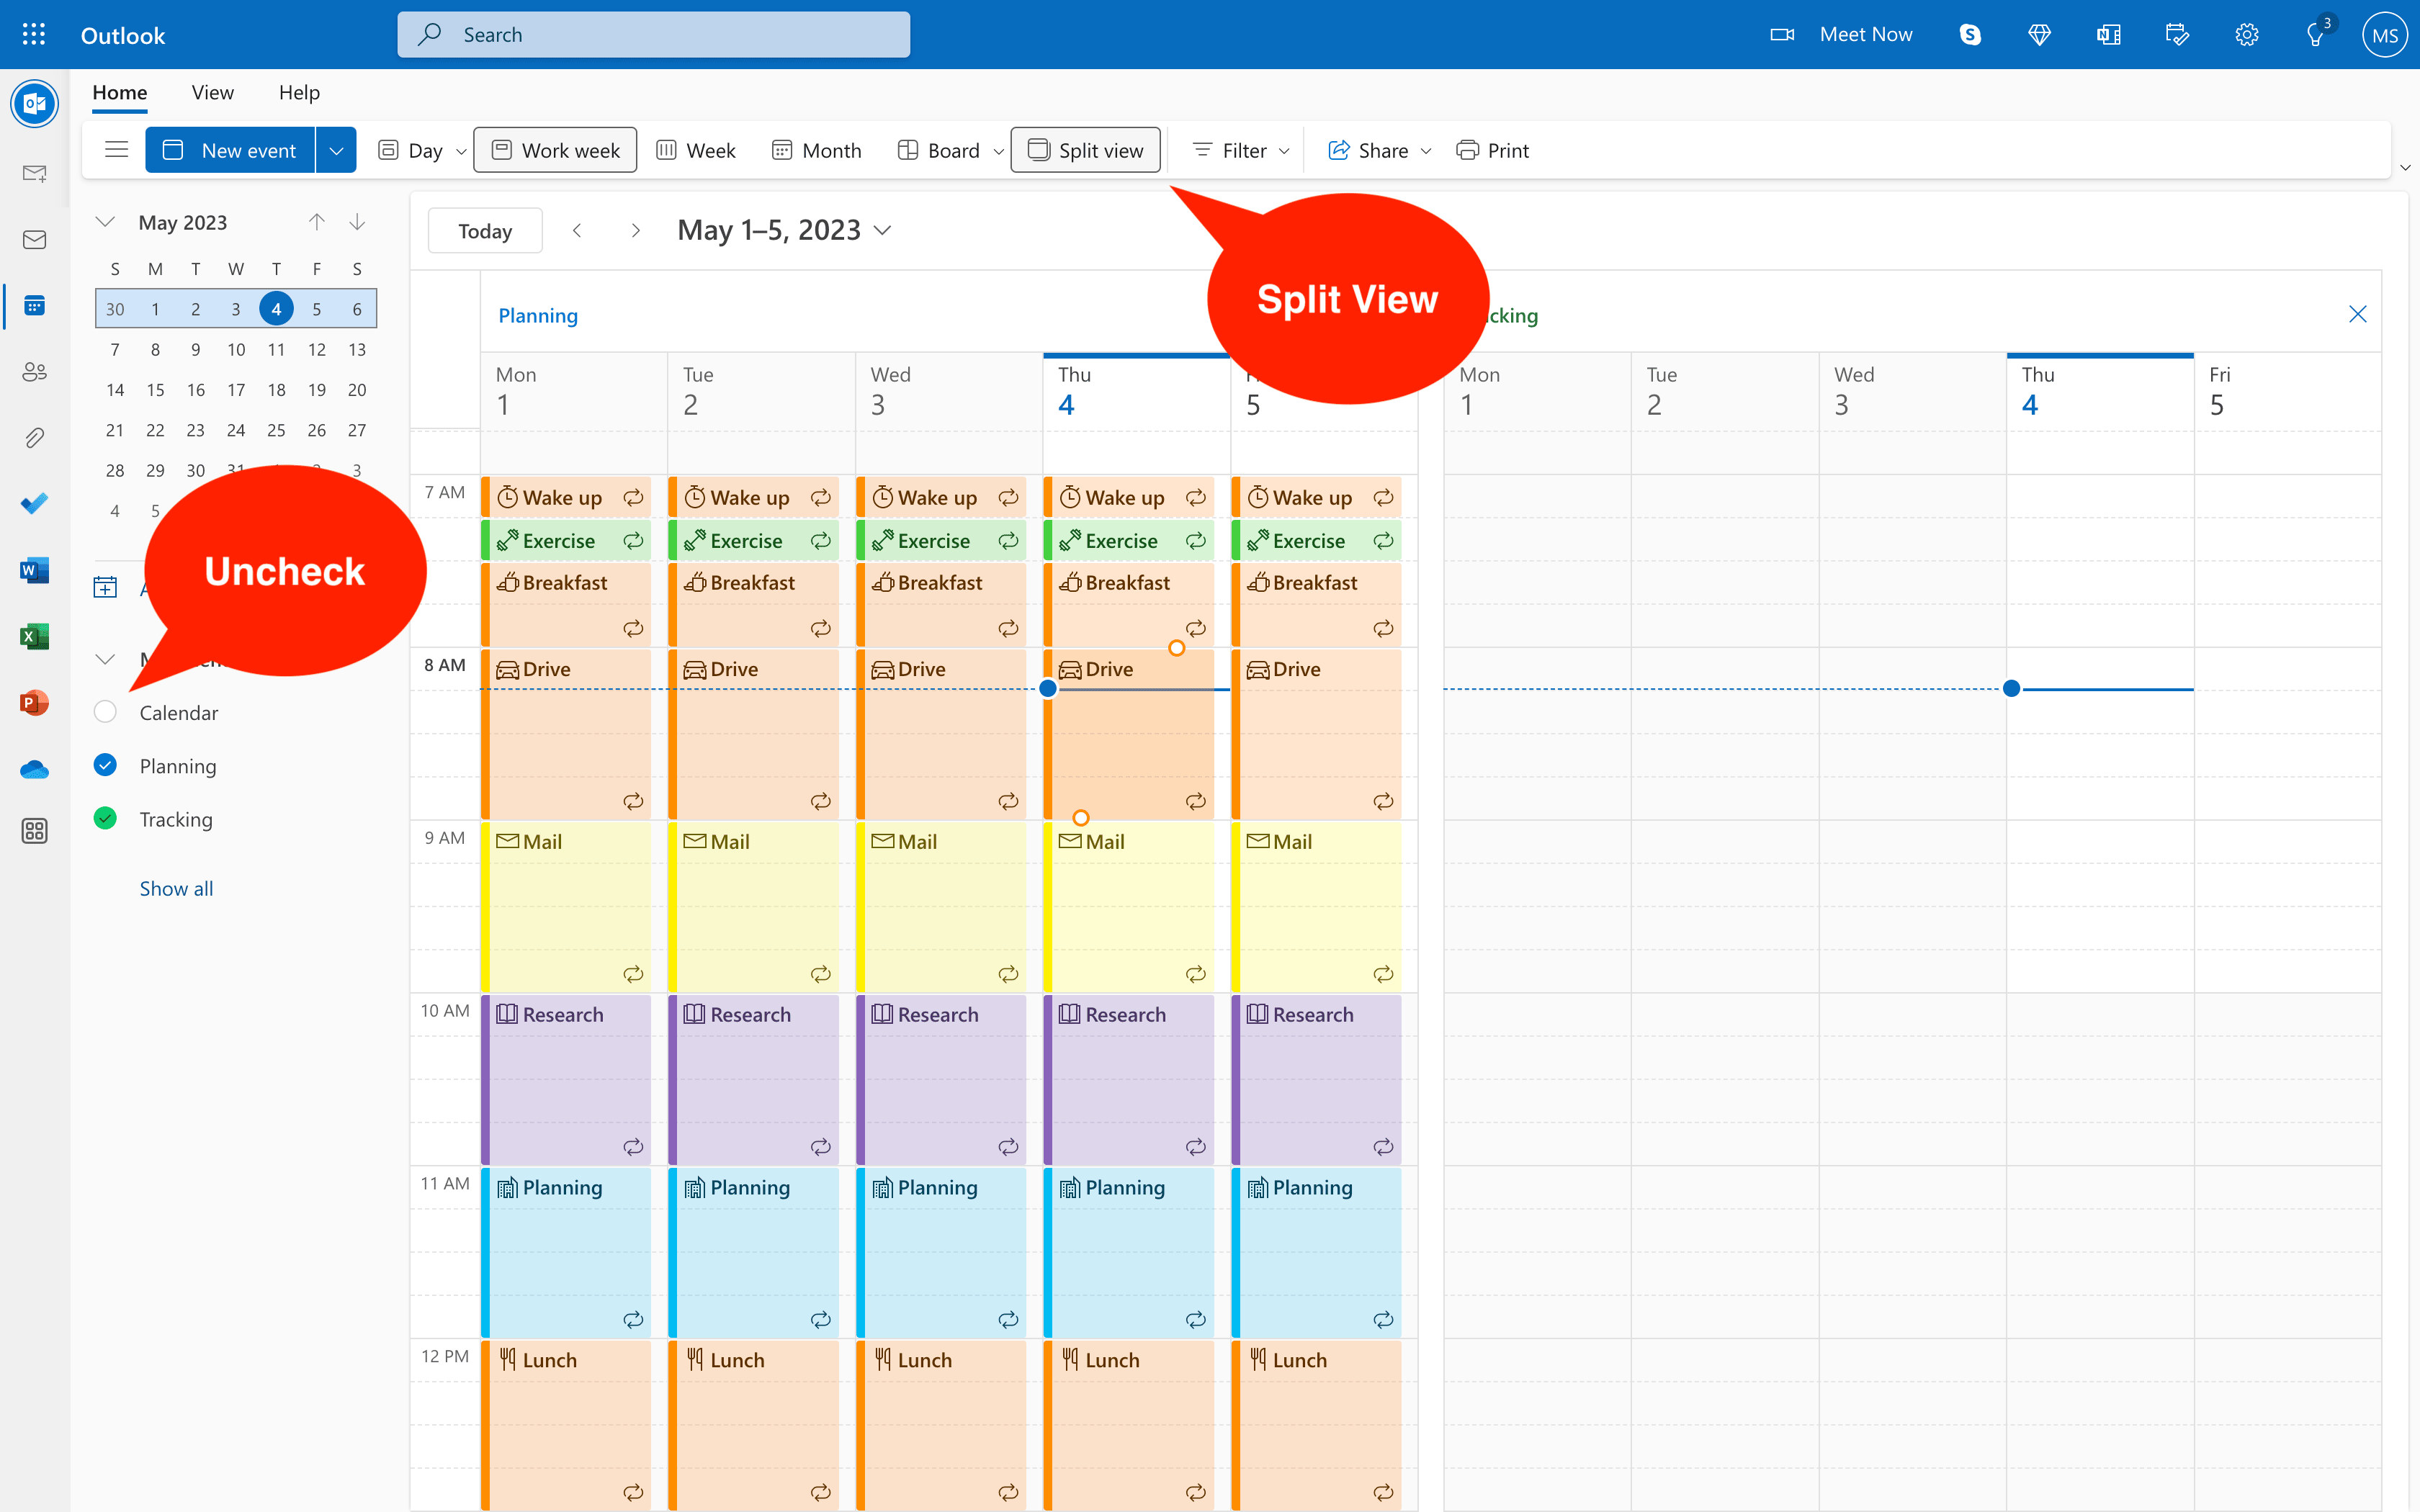Show all calendars via Show all link
2420x1512 pixels.
click(176, 888)
